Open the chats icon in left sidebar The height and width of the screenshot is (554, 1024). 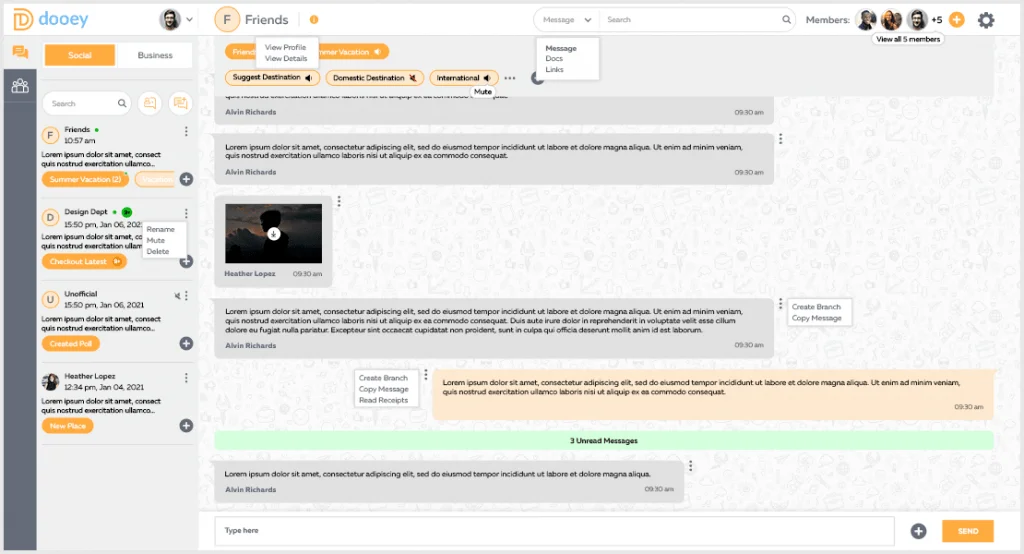20,53
